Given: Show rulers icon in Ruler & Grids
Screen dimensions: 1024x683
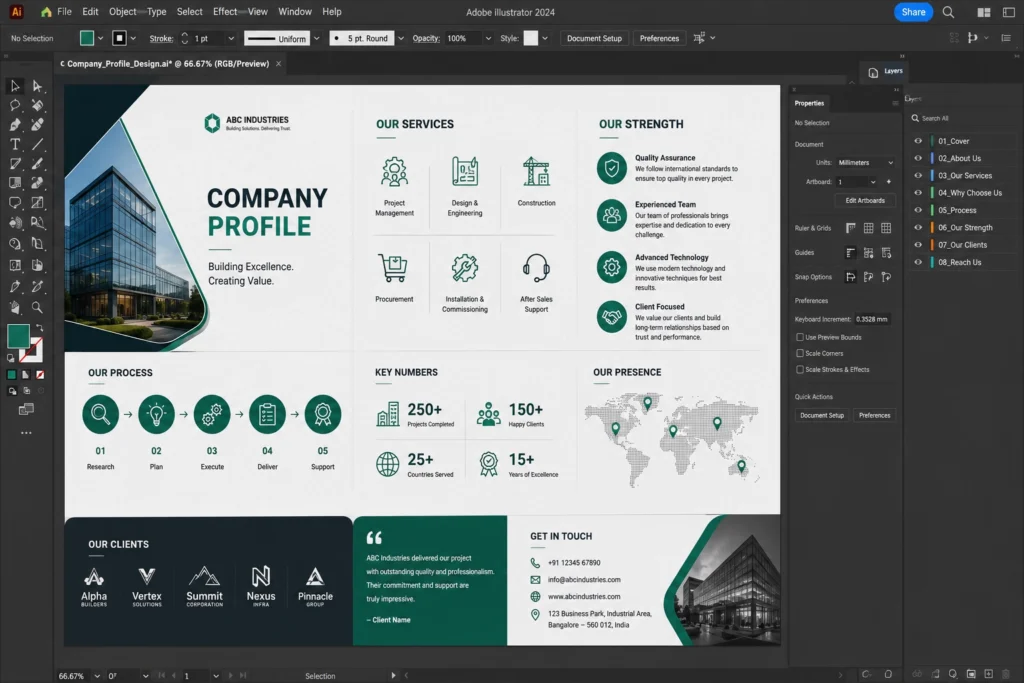Looking at the screenshot, I should pos(850,228).
